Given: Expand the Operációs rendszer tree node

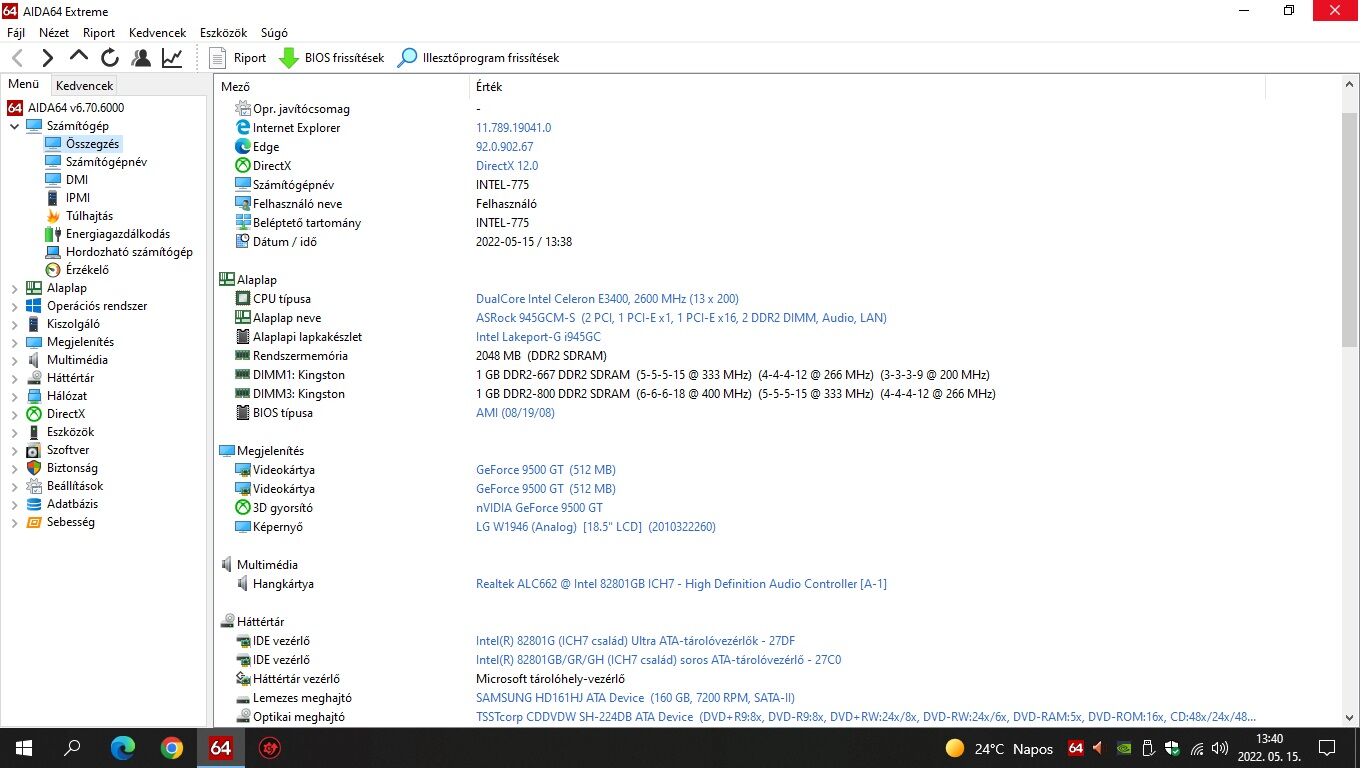Looking at the screenshot, I should click(14, 306).
